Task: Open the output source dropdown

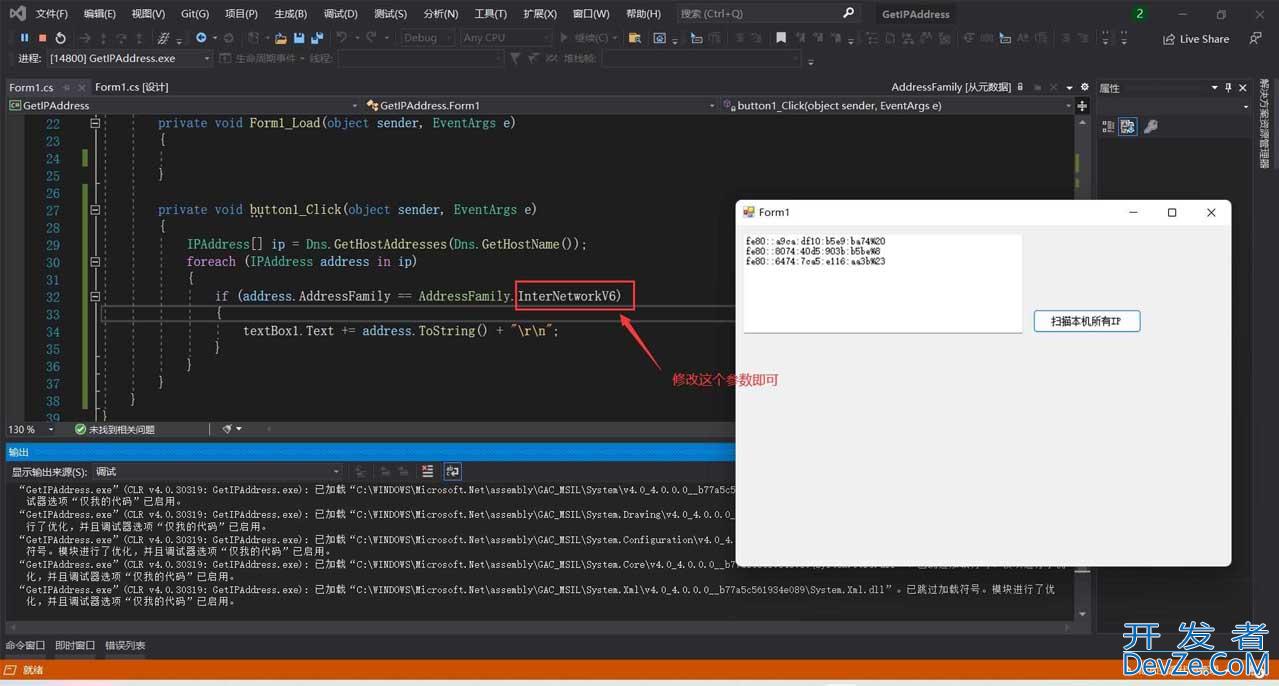Action: [217, 471]
